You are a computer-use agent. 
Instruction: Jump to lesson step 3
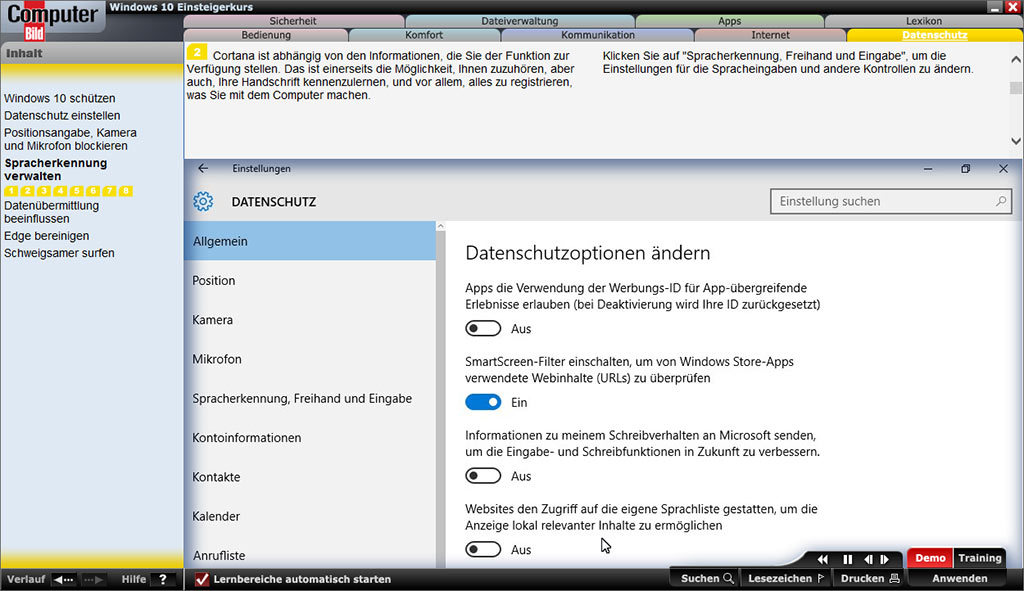pyautogui.click(x=44, y=191)
